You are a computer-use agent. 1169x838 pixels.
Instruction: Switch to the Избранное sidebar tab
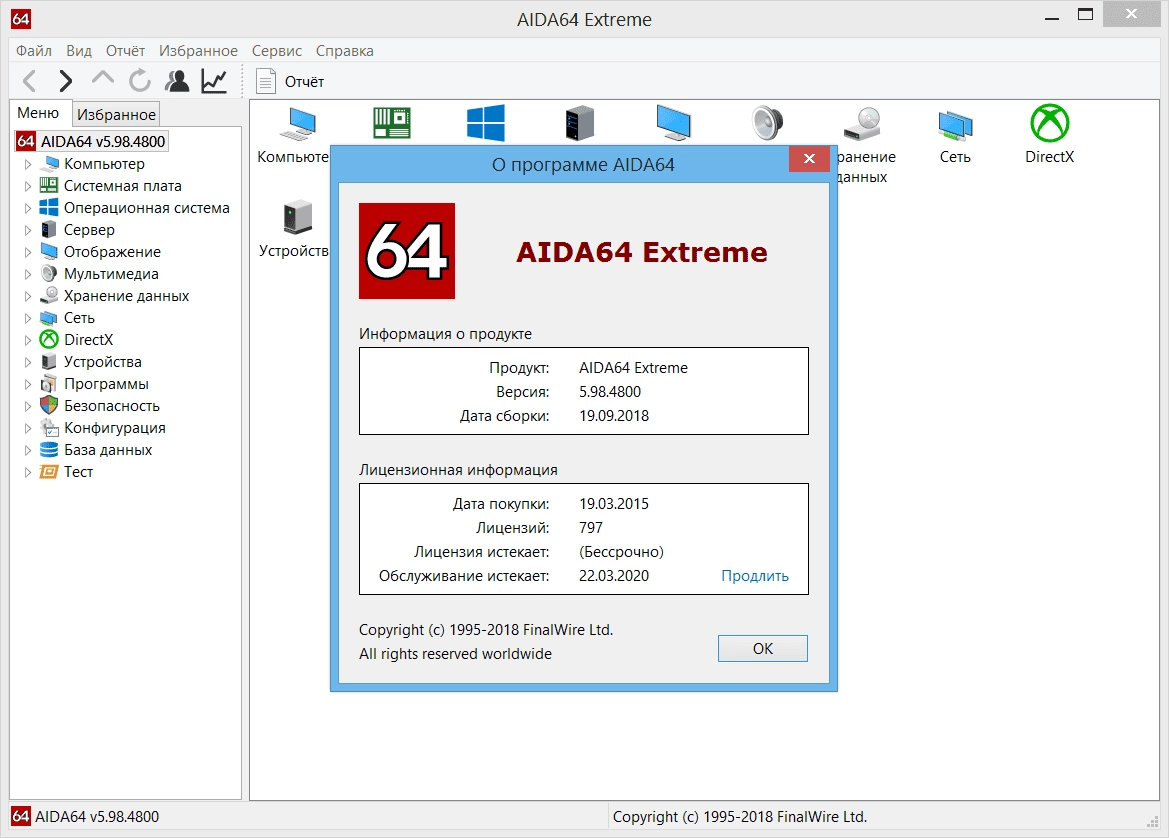[x=116, y=114]
